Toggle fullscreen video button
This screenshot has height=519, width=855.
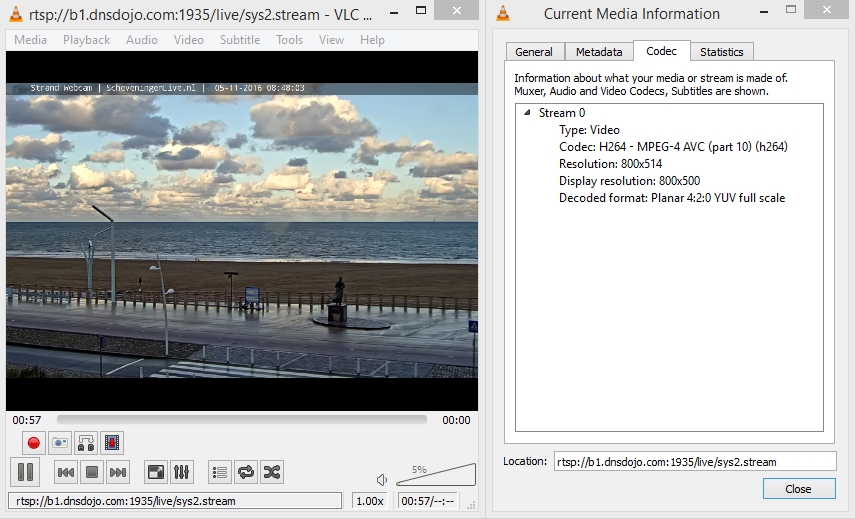(x=155, y=472)
